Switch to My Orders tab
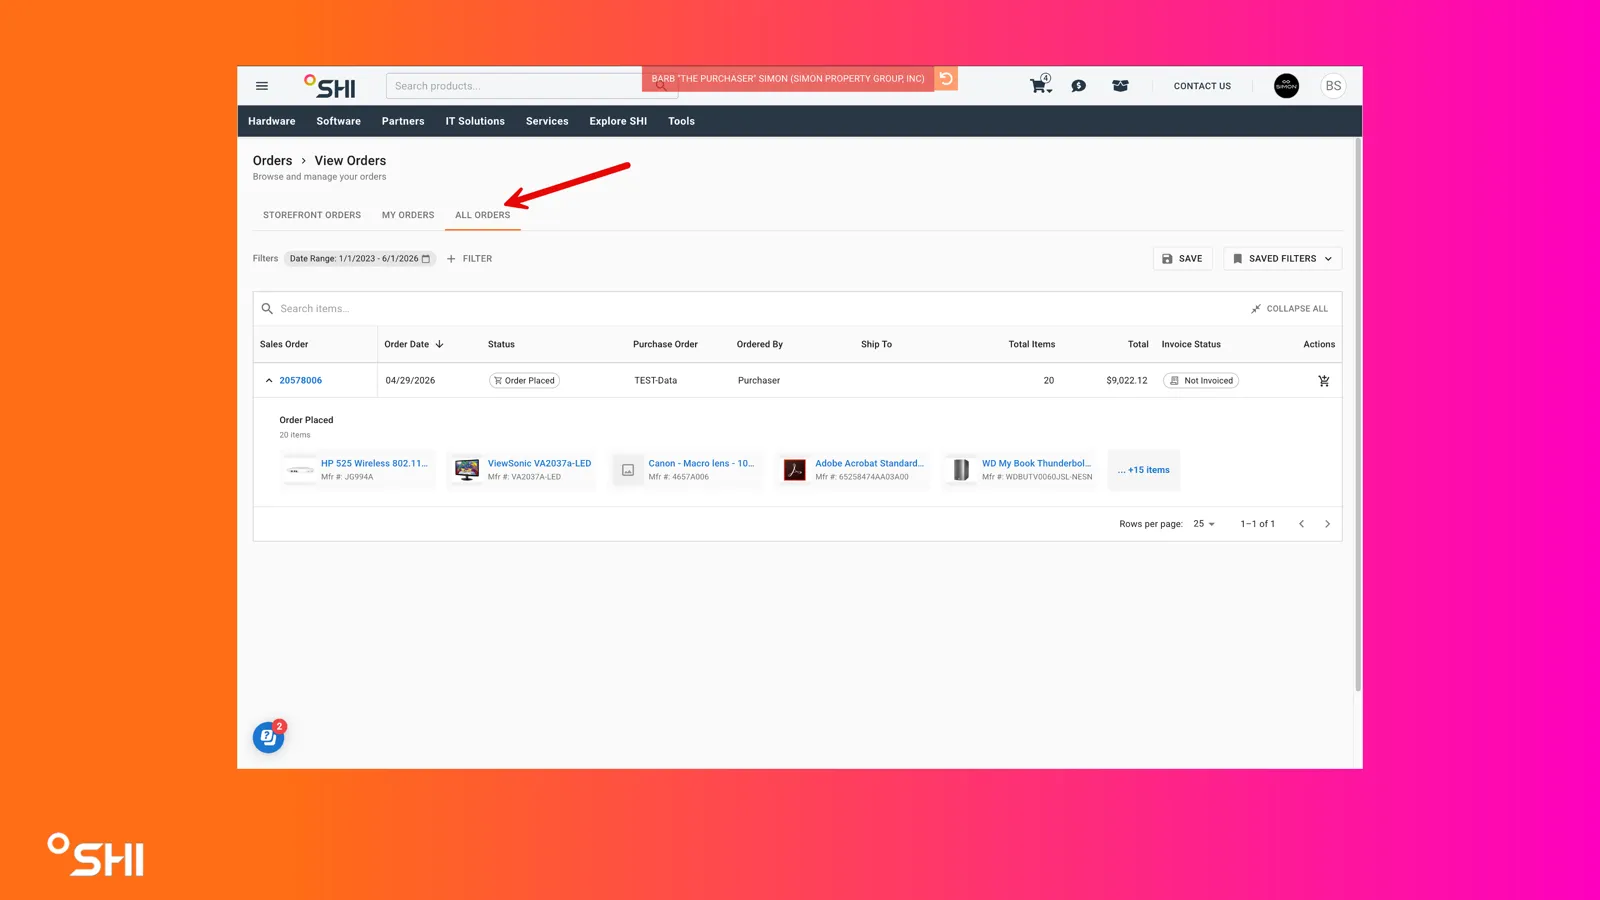1600x900 pixels. click(x=408, y=215)
